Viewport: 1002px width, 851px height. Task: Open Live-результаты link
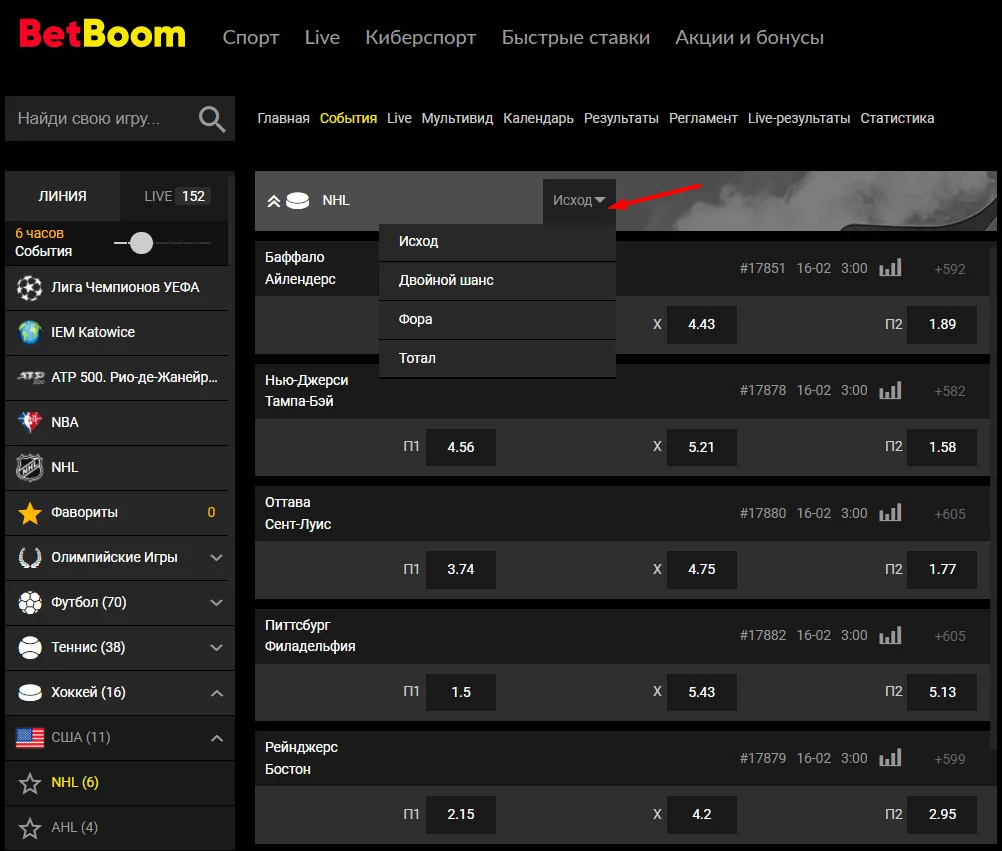[799, 118]
